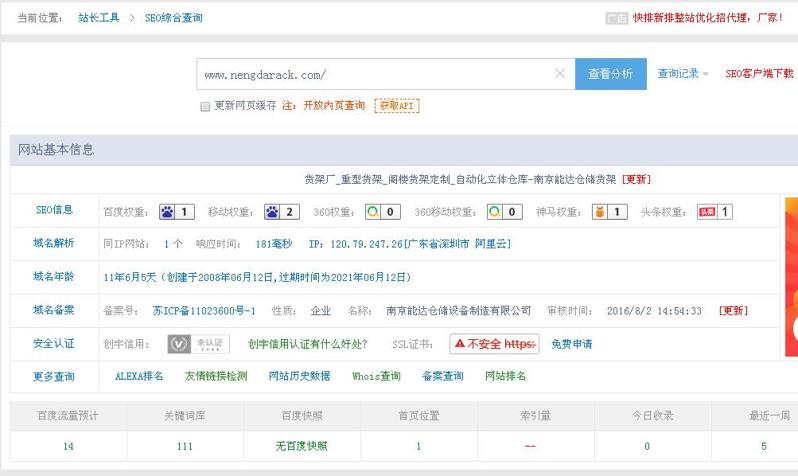Click 创宇信用认证有什么好处 link
The height and width of the screenshot is (476, 798).
308,344
